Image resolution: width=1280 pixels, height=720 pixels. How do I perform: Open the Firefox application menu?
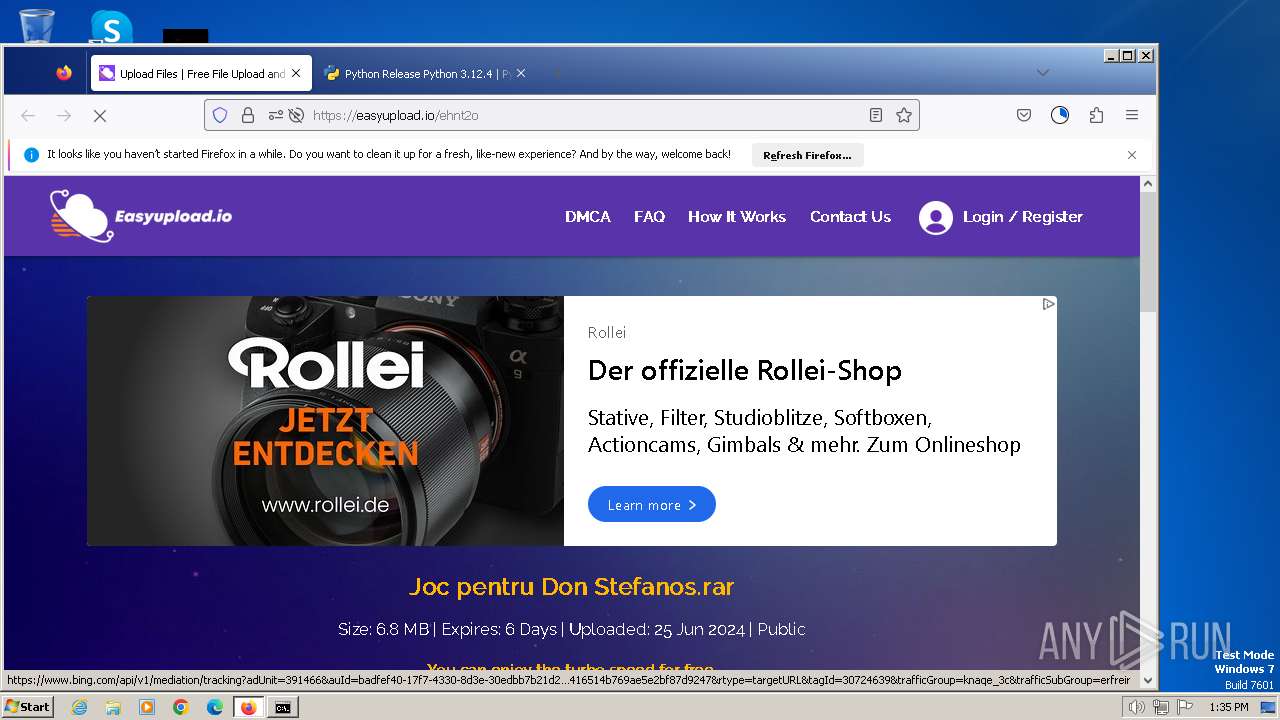click(x=1132, y=115)
